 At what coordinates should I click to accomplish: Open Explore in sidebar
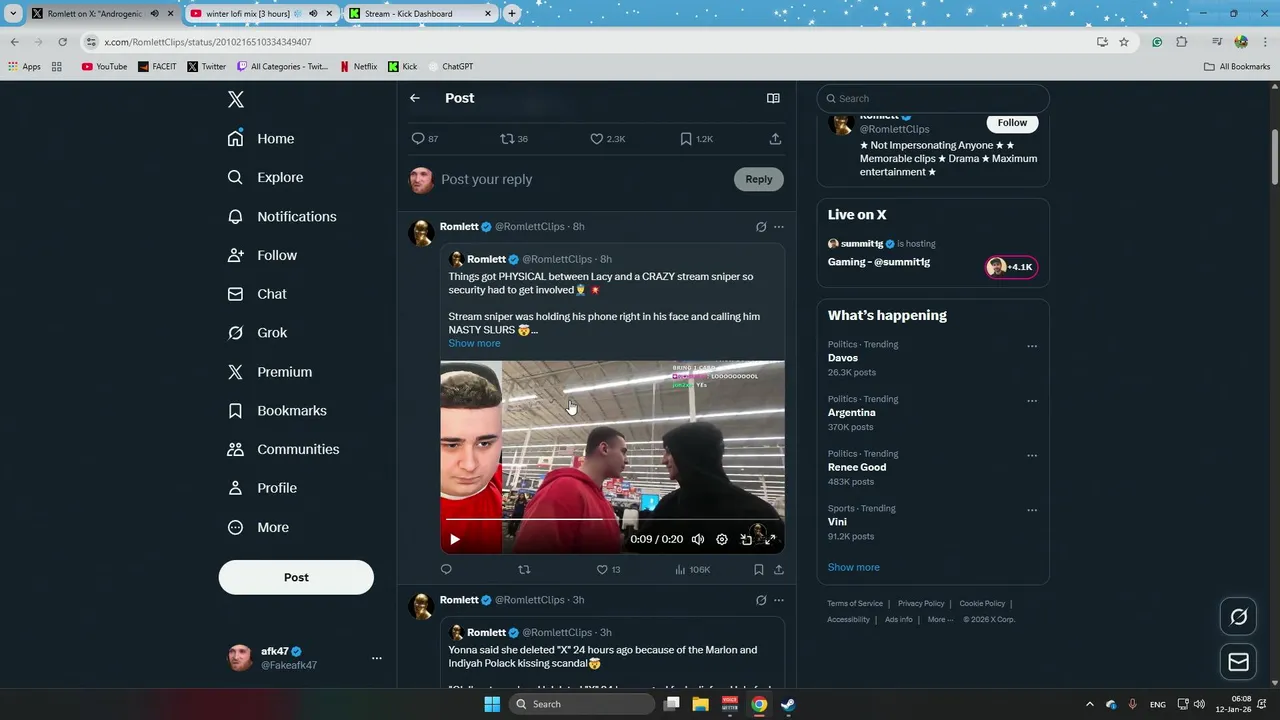pyautogui.click(x=265, y=177)
